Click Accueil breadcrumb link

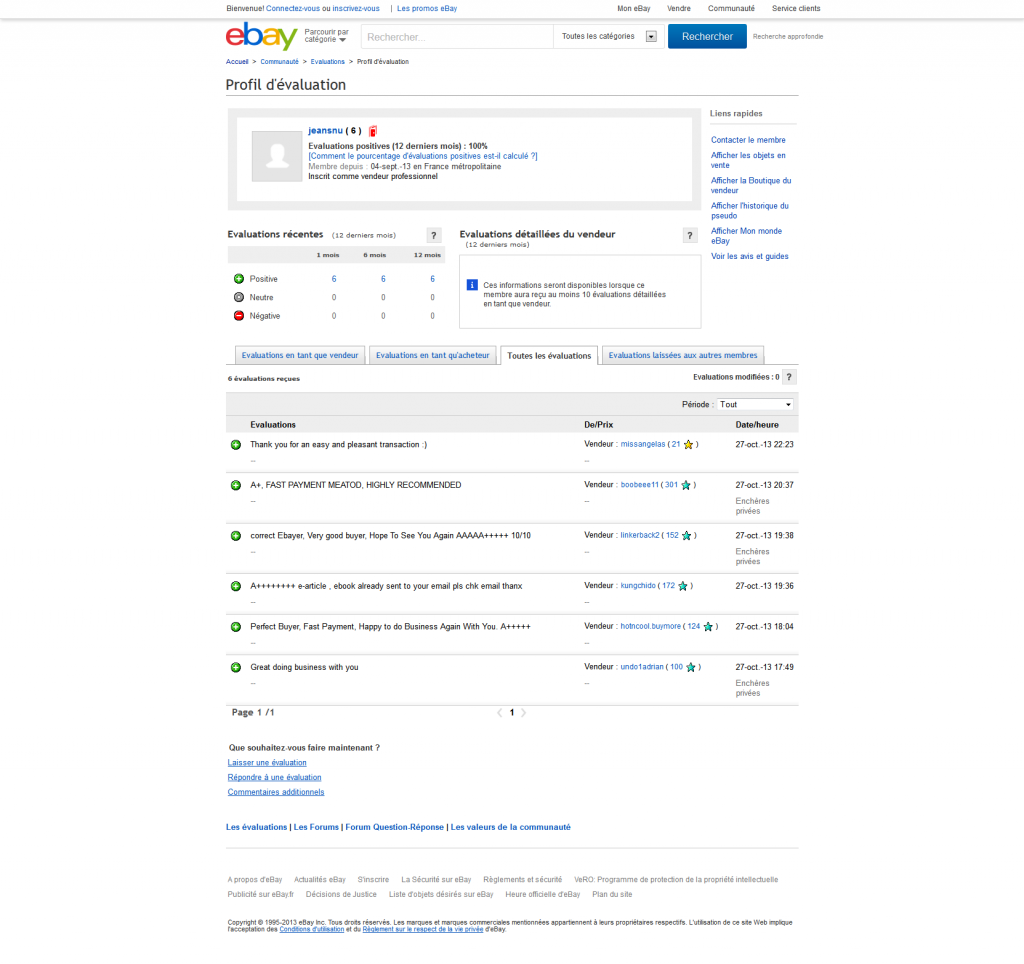(237, 61)
